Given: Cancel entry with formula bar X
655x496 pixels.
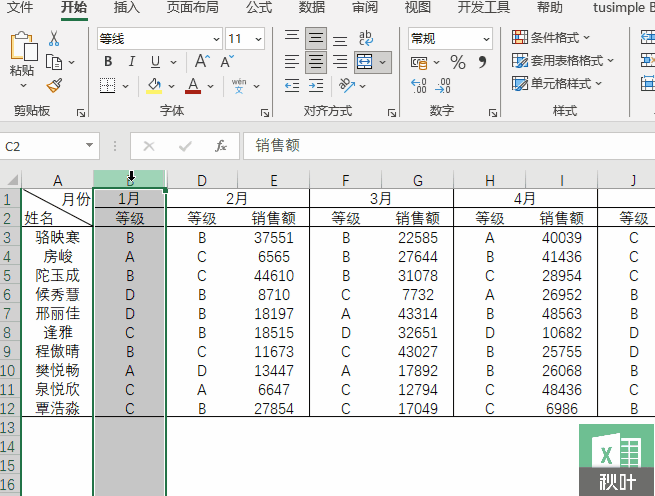Looking at the screenshot, I should pyautogui.click(x=149, y=146).
